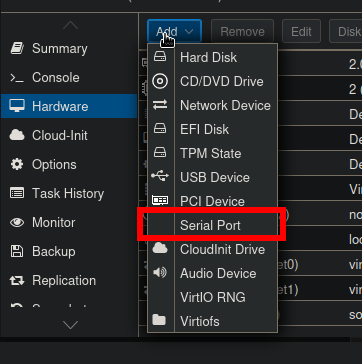Open the Summary sidebar tab
This screenshot has width=362, height=364.
point(69,49)
